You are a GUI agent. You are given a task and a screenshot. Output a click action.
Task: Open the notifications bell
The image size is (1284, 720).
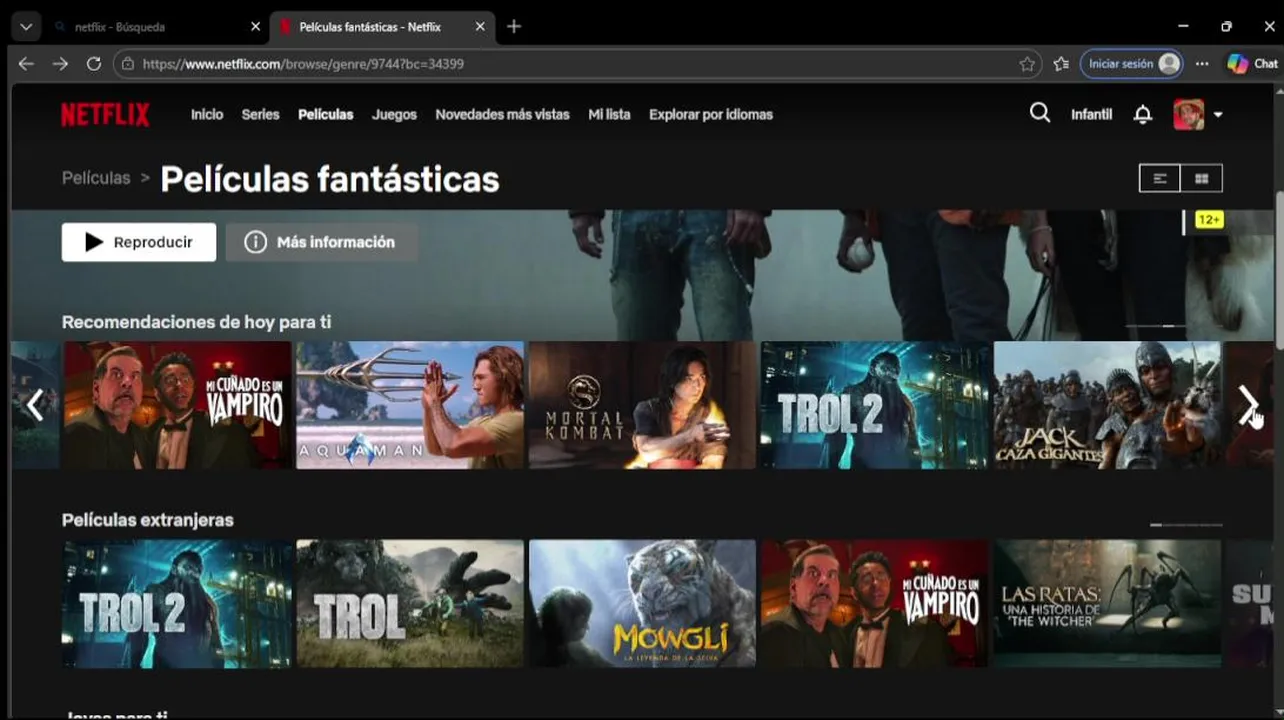(x=1143, y=115)
